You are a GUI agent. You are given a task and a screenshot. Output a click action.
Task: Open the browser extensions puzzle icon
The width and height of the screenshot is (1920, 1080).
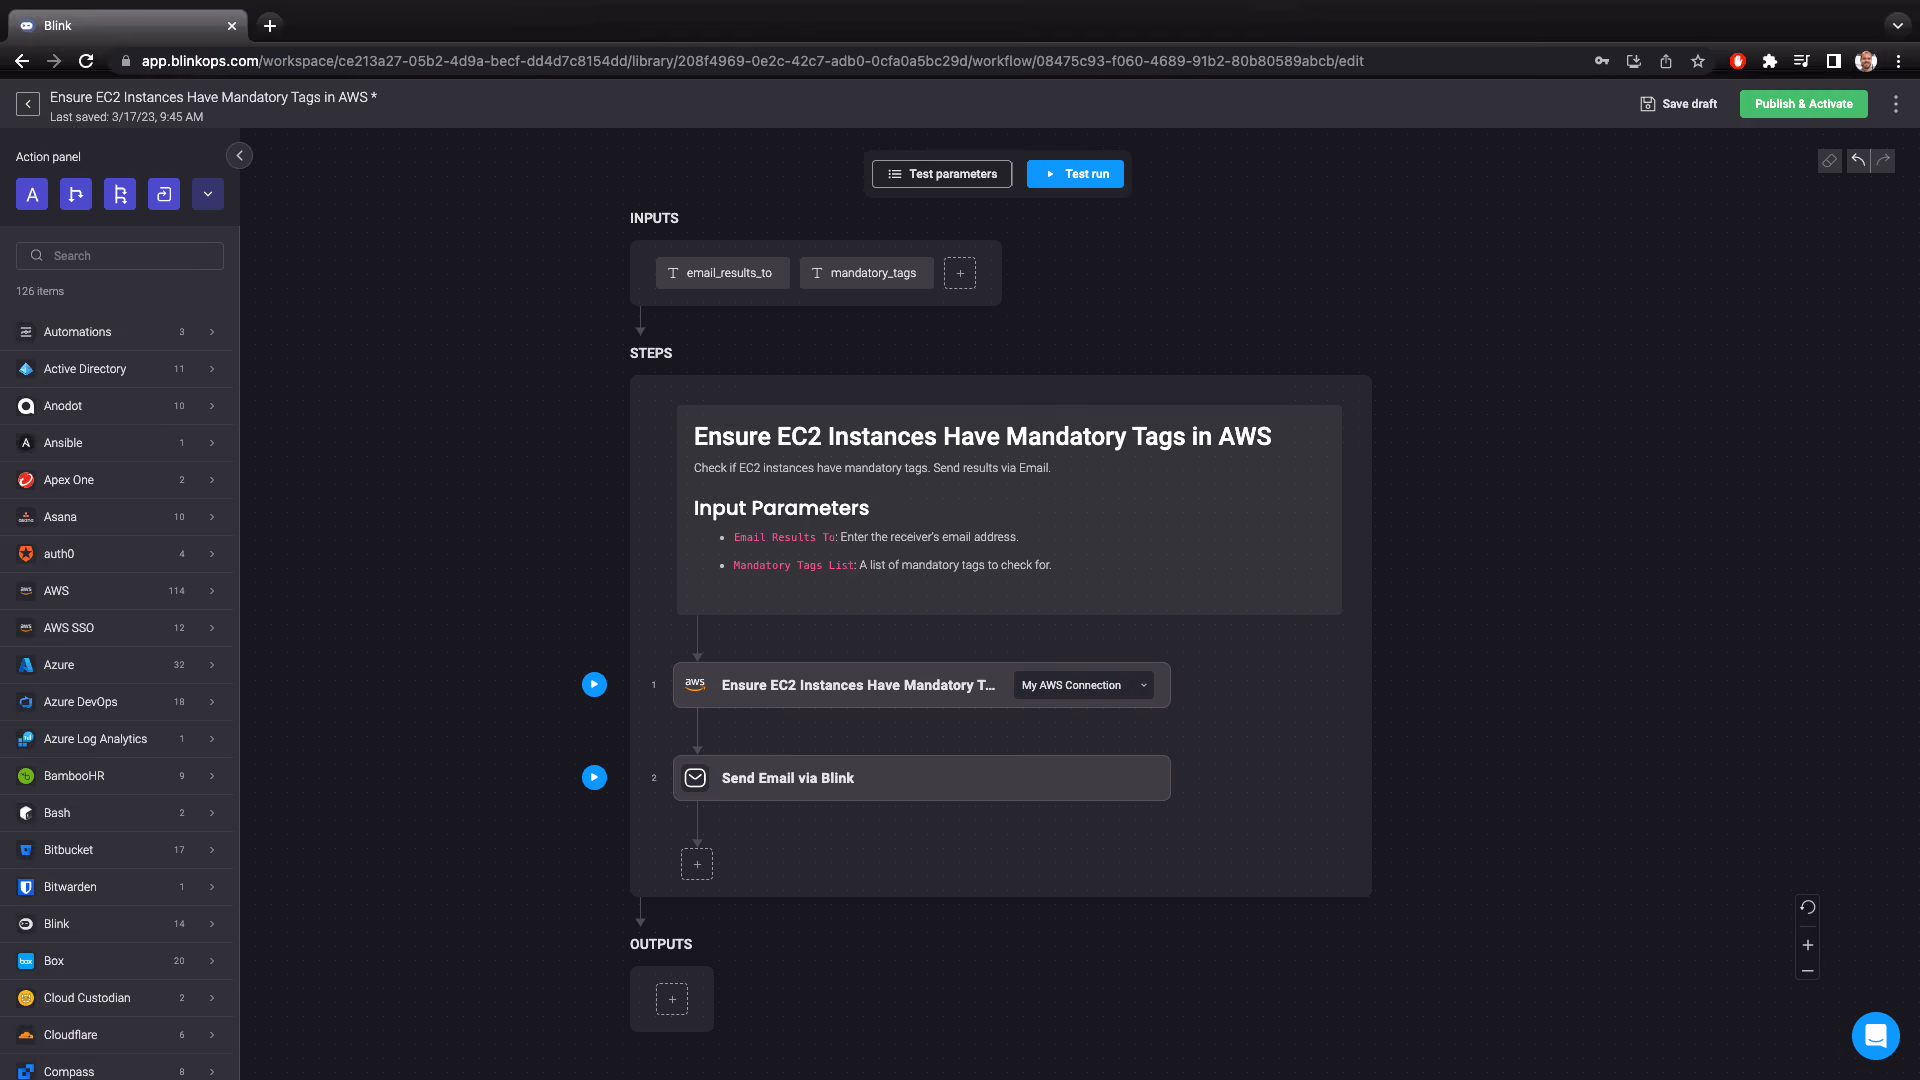point(1769,61)
